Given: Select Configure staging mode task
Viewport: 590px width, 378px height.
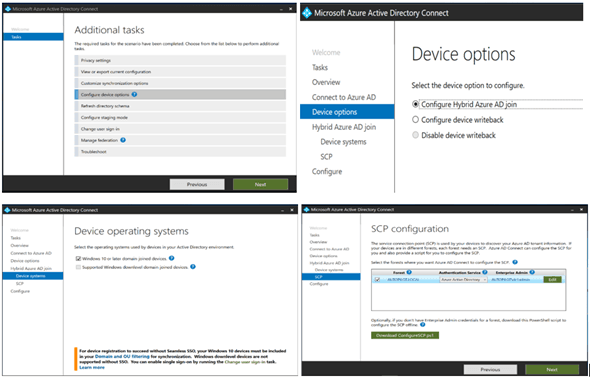Looking at the screenshot, I should 180,117.
